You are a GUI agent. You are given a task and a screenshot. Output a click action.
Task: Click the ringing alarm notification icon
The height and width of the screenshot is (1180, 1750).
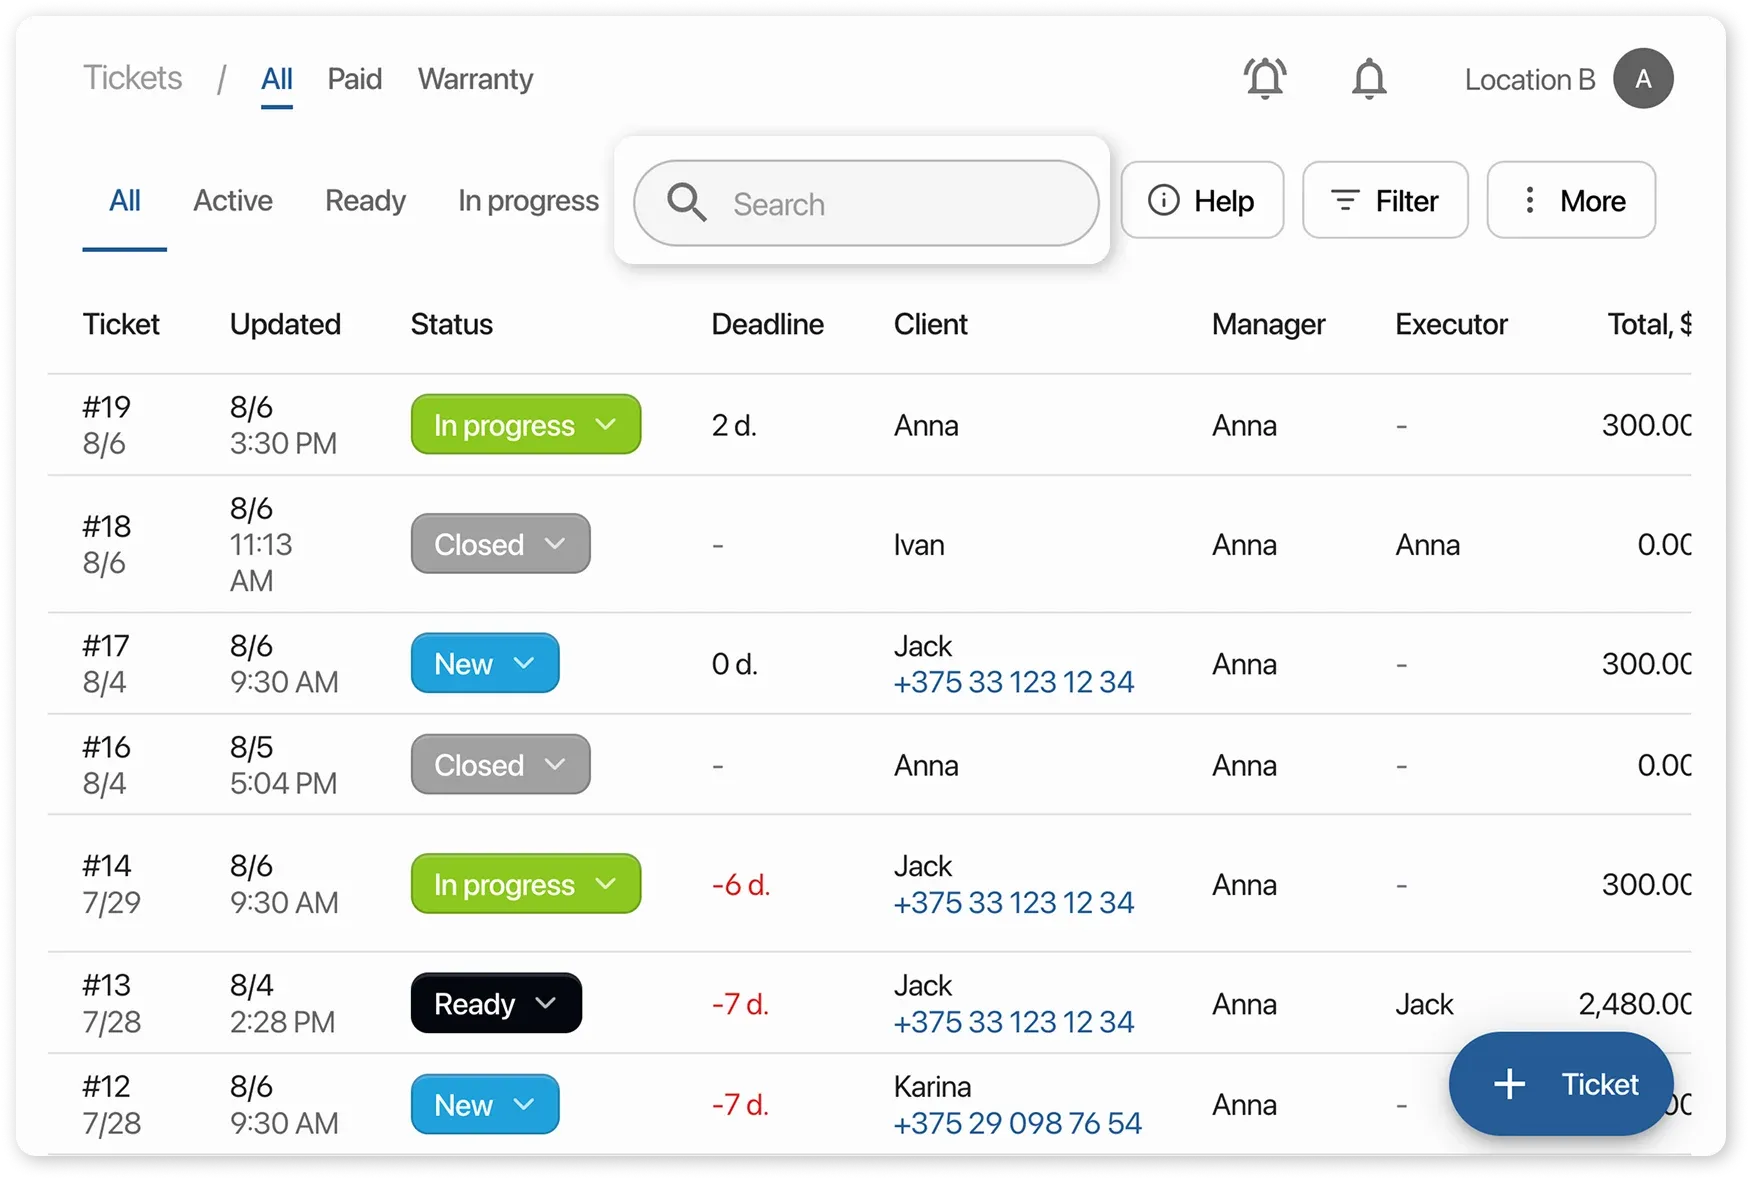(1264, 78)
